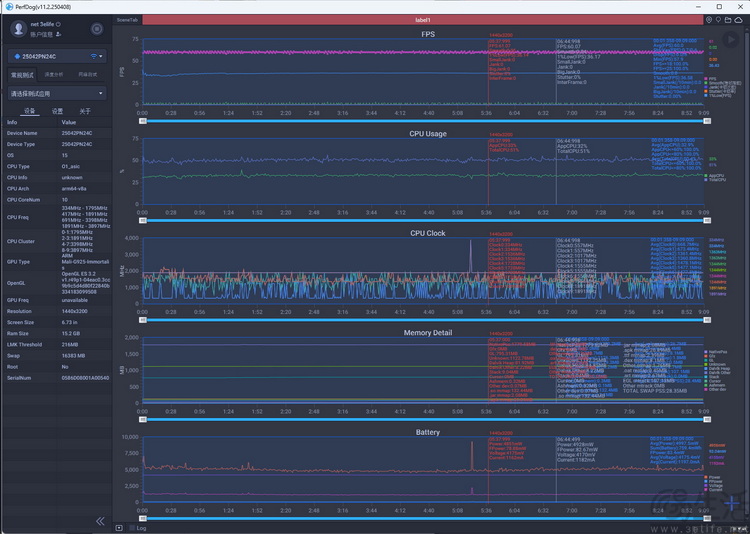Image resolution: width=750 pixels, height=534 pixels.
Task: Open account info icon beside 账户信息
Action: coord(58,34)
